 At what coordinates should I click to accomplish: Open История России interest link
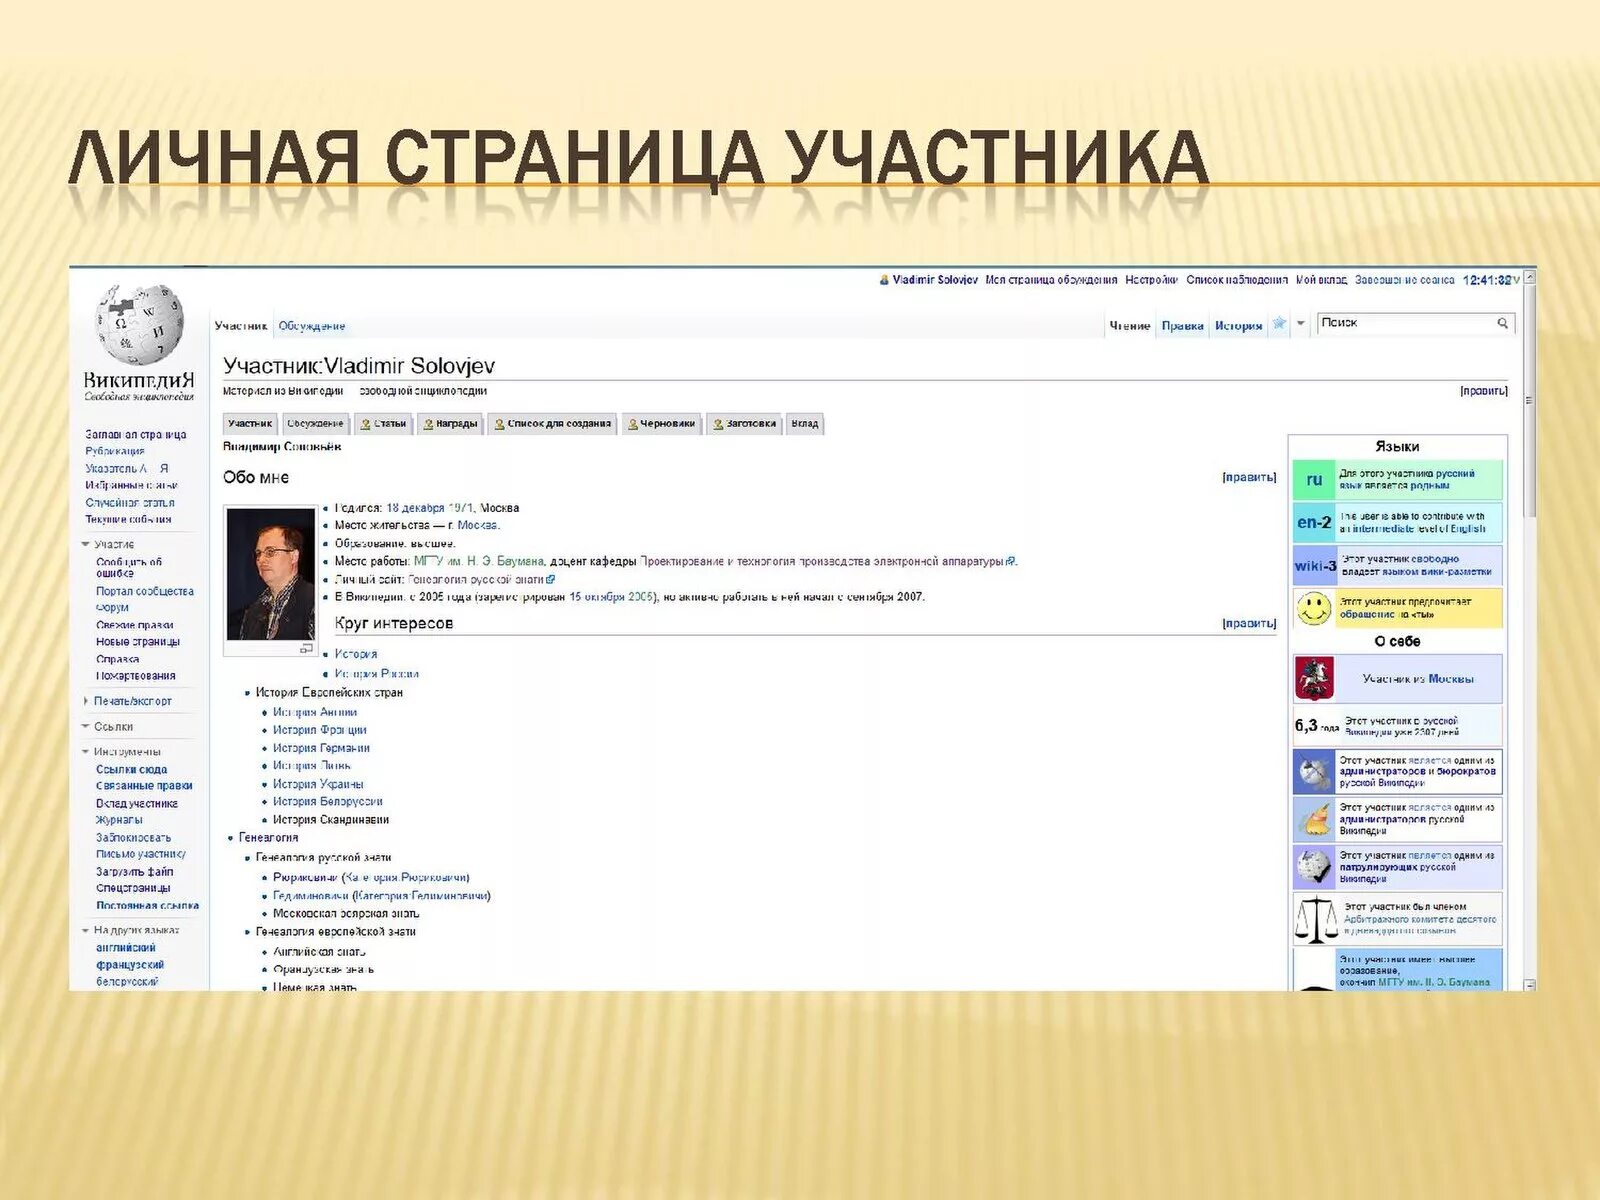pyautogui.click(x=377, y=674)
